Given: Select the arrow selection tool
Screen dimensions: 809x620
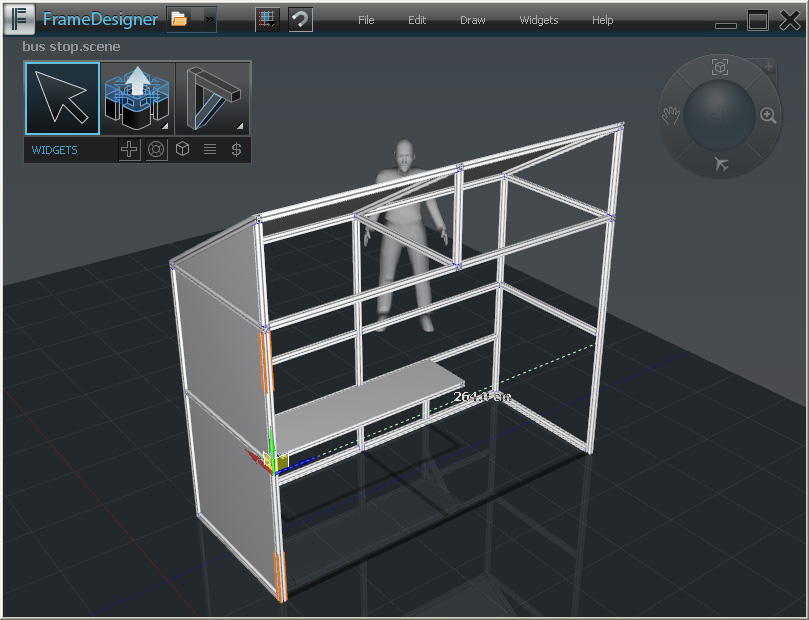Looking at the screenshot, I should [x=61, y=98].
